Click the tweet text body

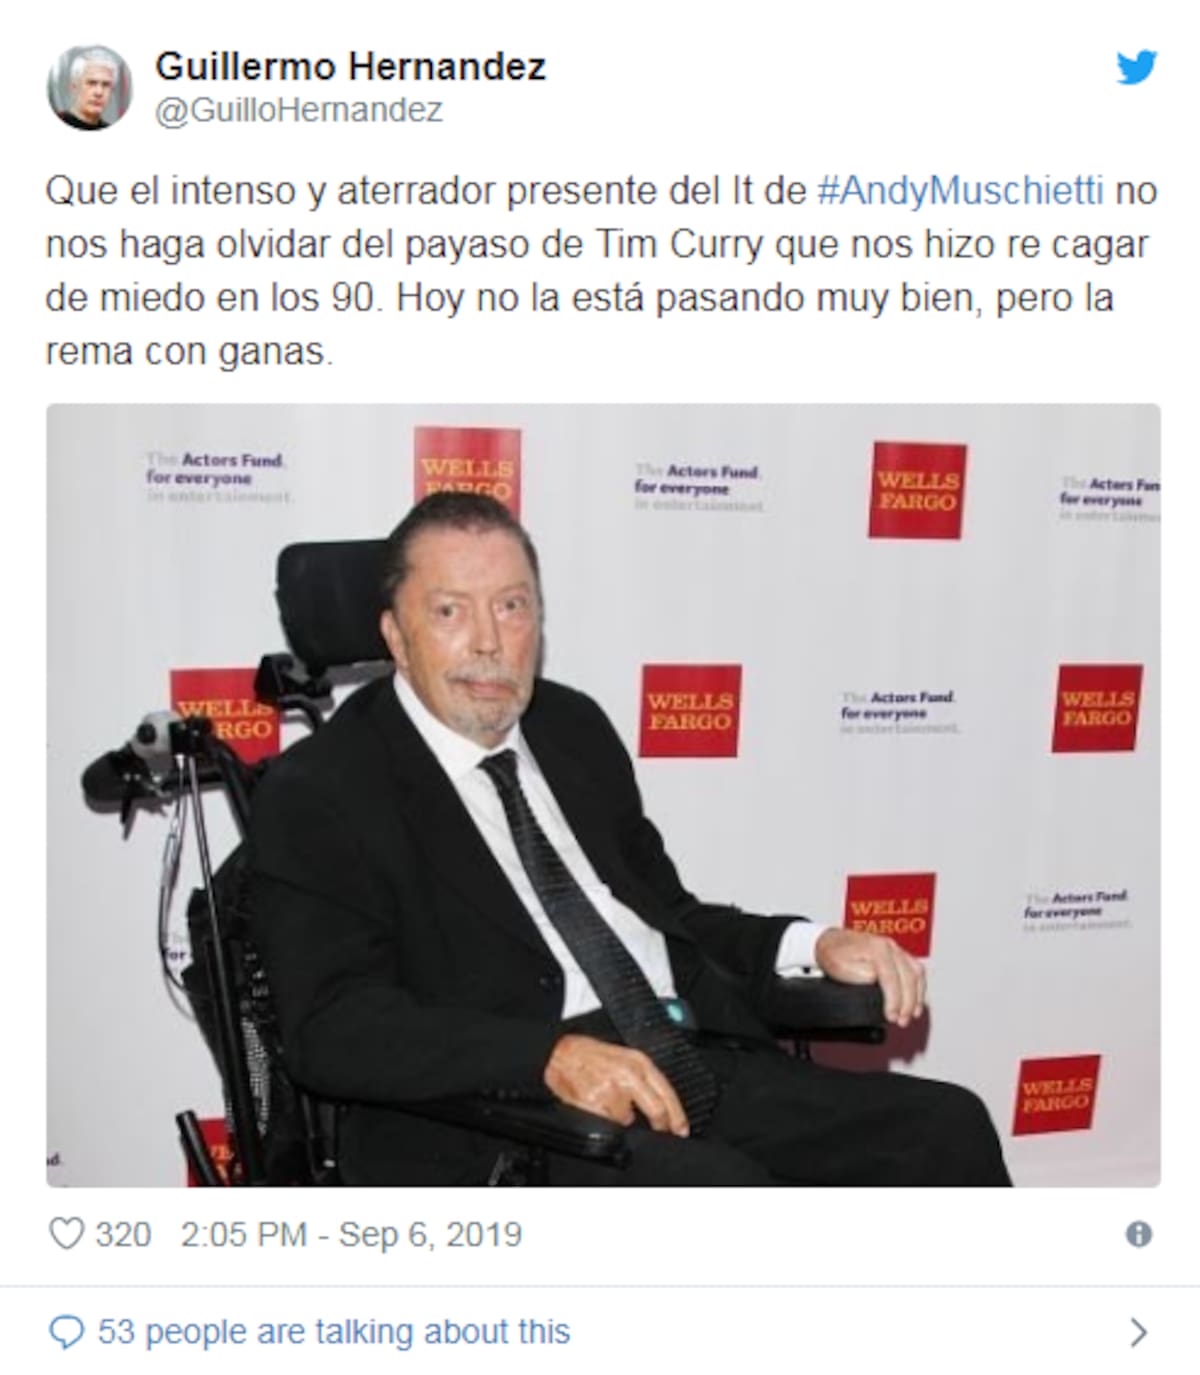pos(600,271)
